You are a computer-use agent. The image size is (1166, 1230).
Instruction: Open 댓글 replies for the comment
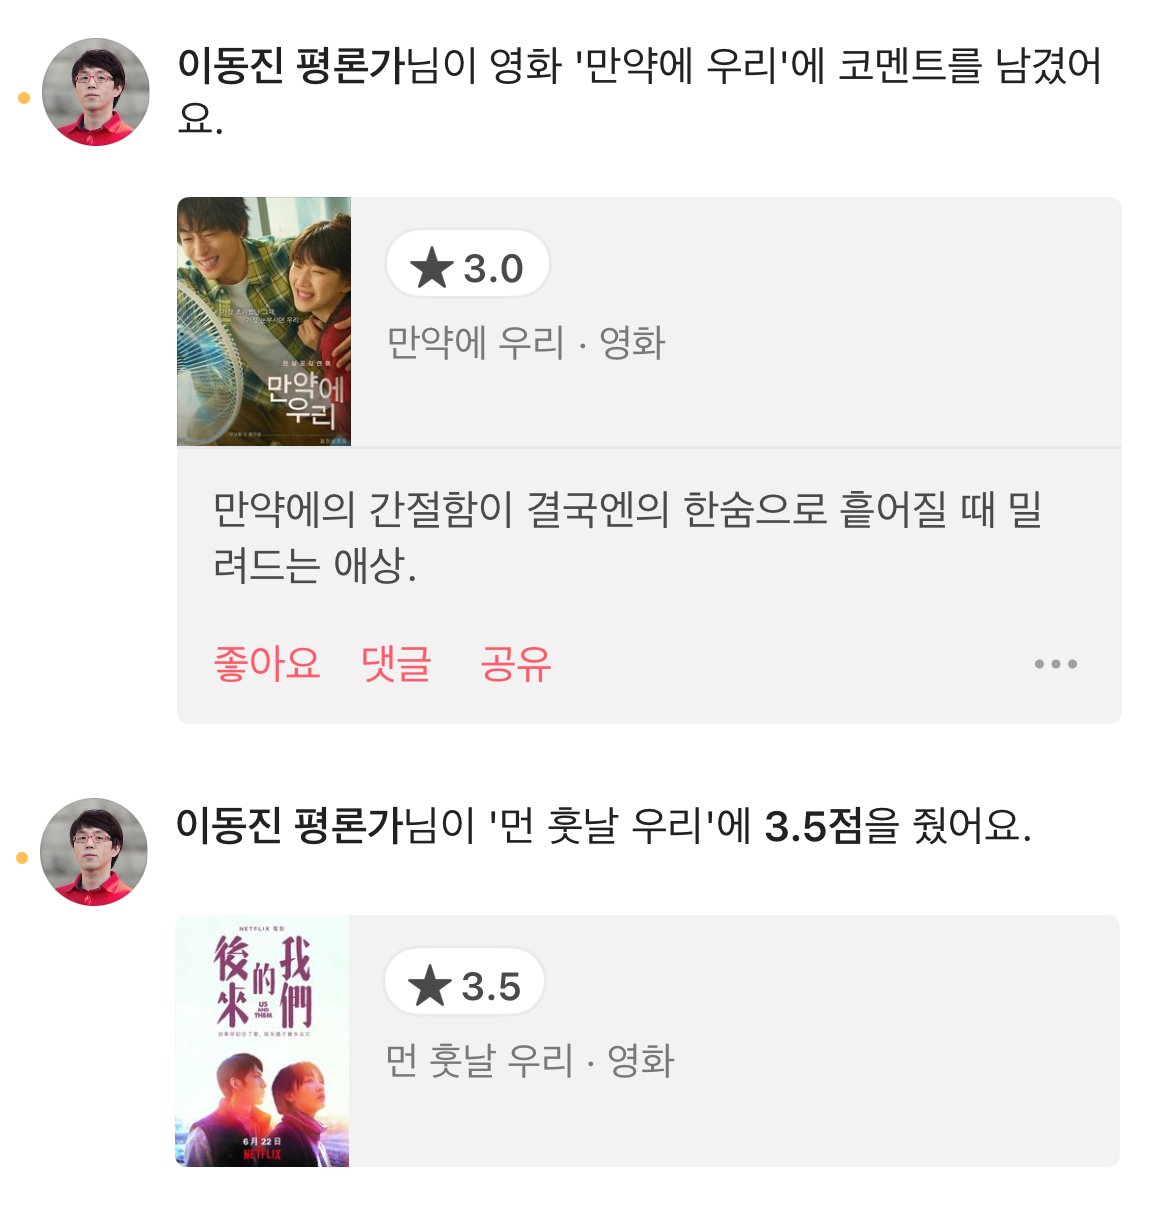pyautogui.click(x=396, y=664)
